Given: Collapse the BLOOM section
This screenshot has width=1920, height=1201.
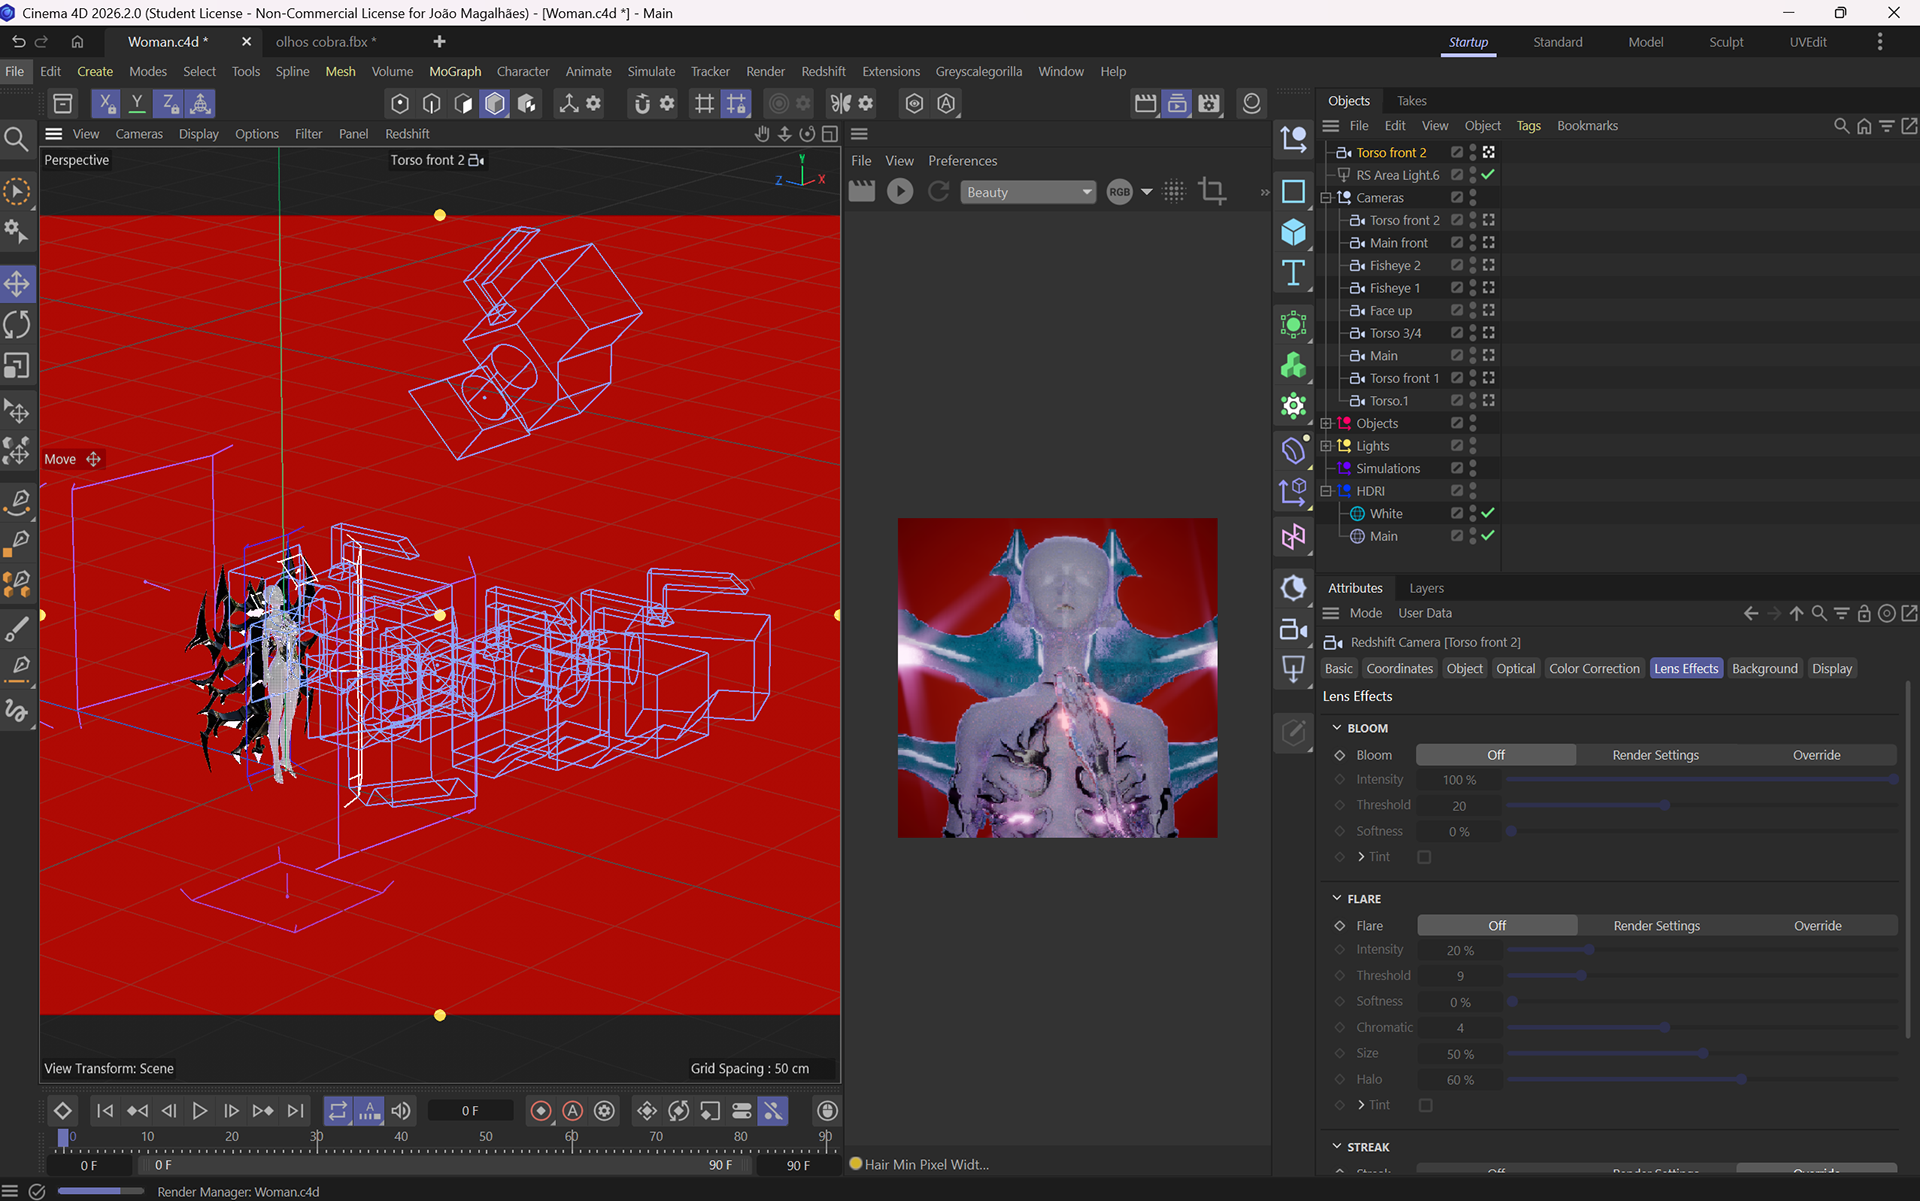Looking at the screenshot, I should click(1337, 728).
